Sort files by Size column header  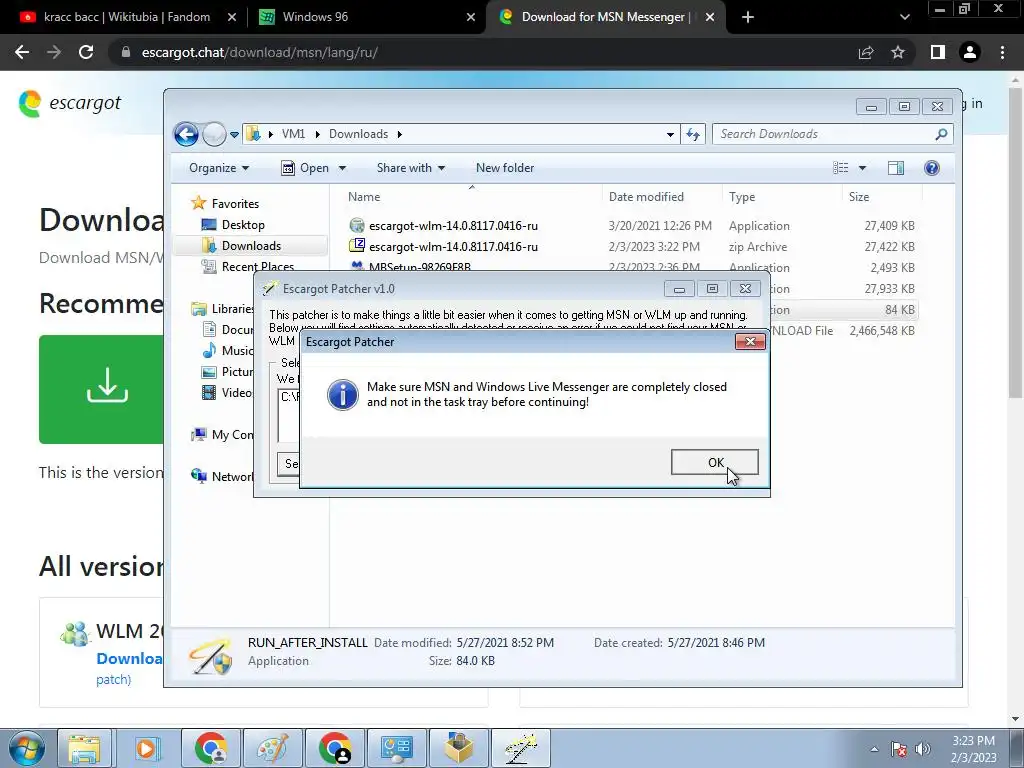[x=859, y=197]
